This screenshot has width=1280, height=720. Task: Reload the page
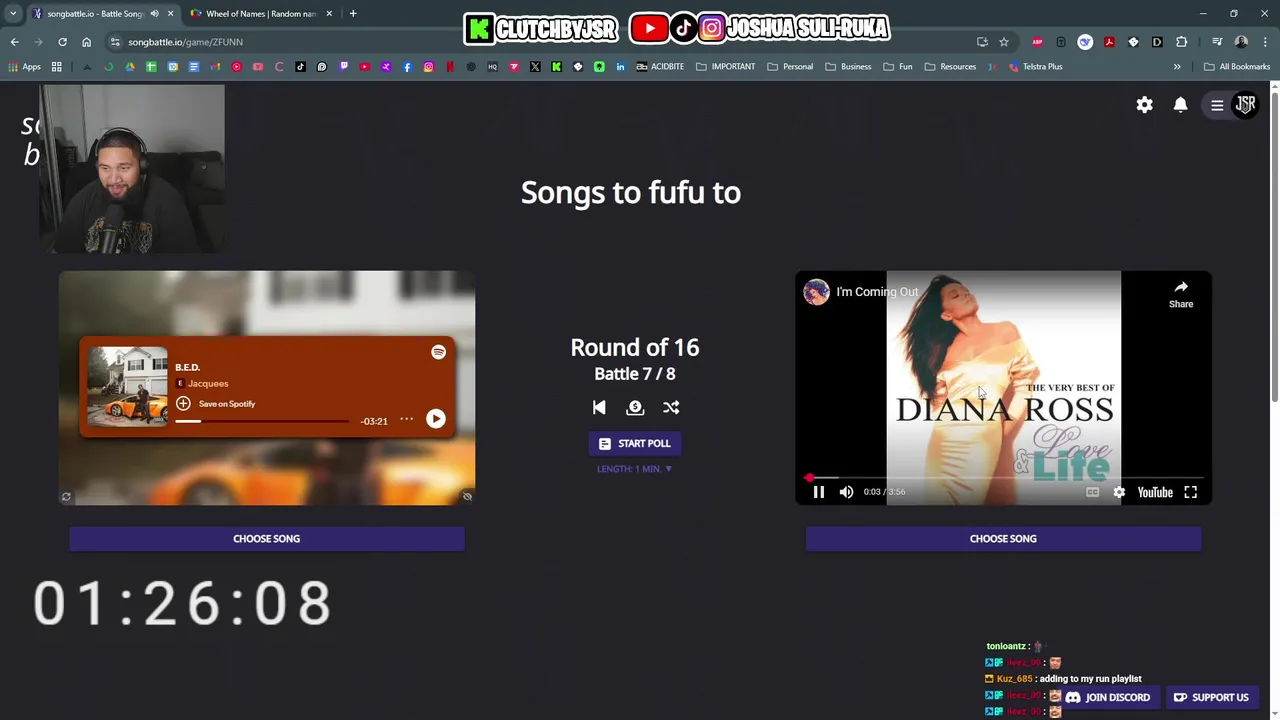(x=62, y=42)
